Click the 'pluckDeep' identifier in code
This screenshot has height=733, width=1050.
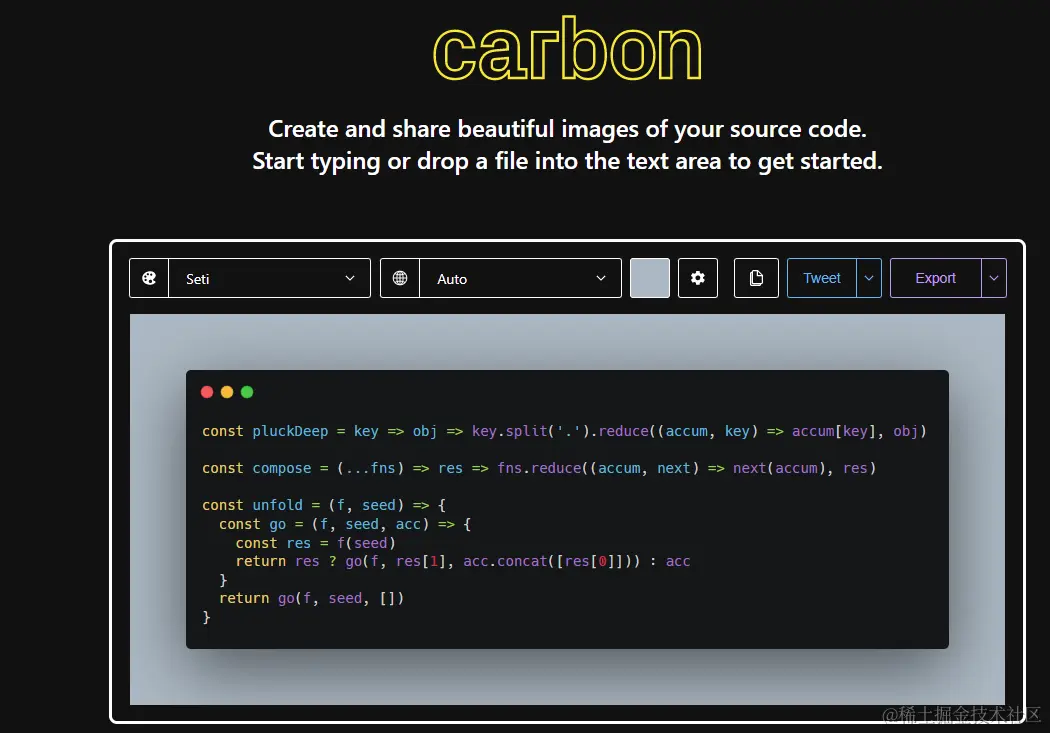(290, 431)
